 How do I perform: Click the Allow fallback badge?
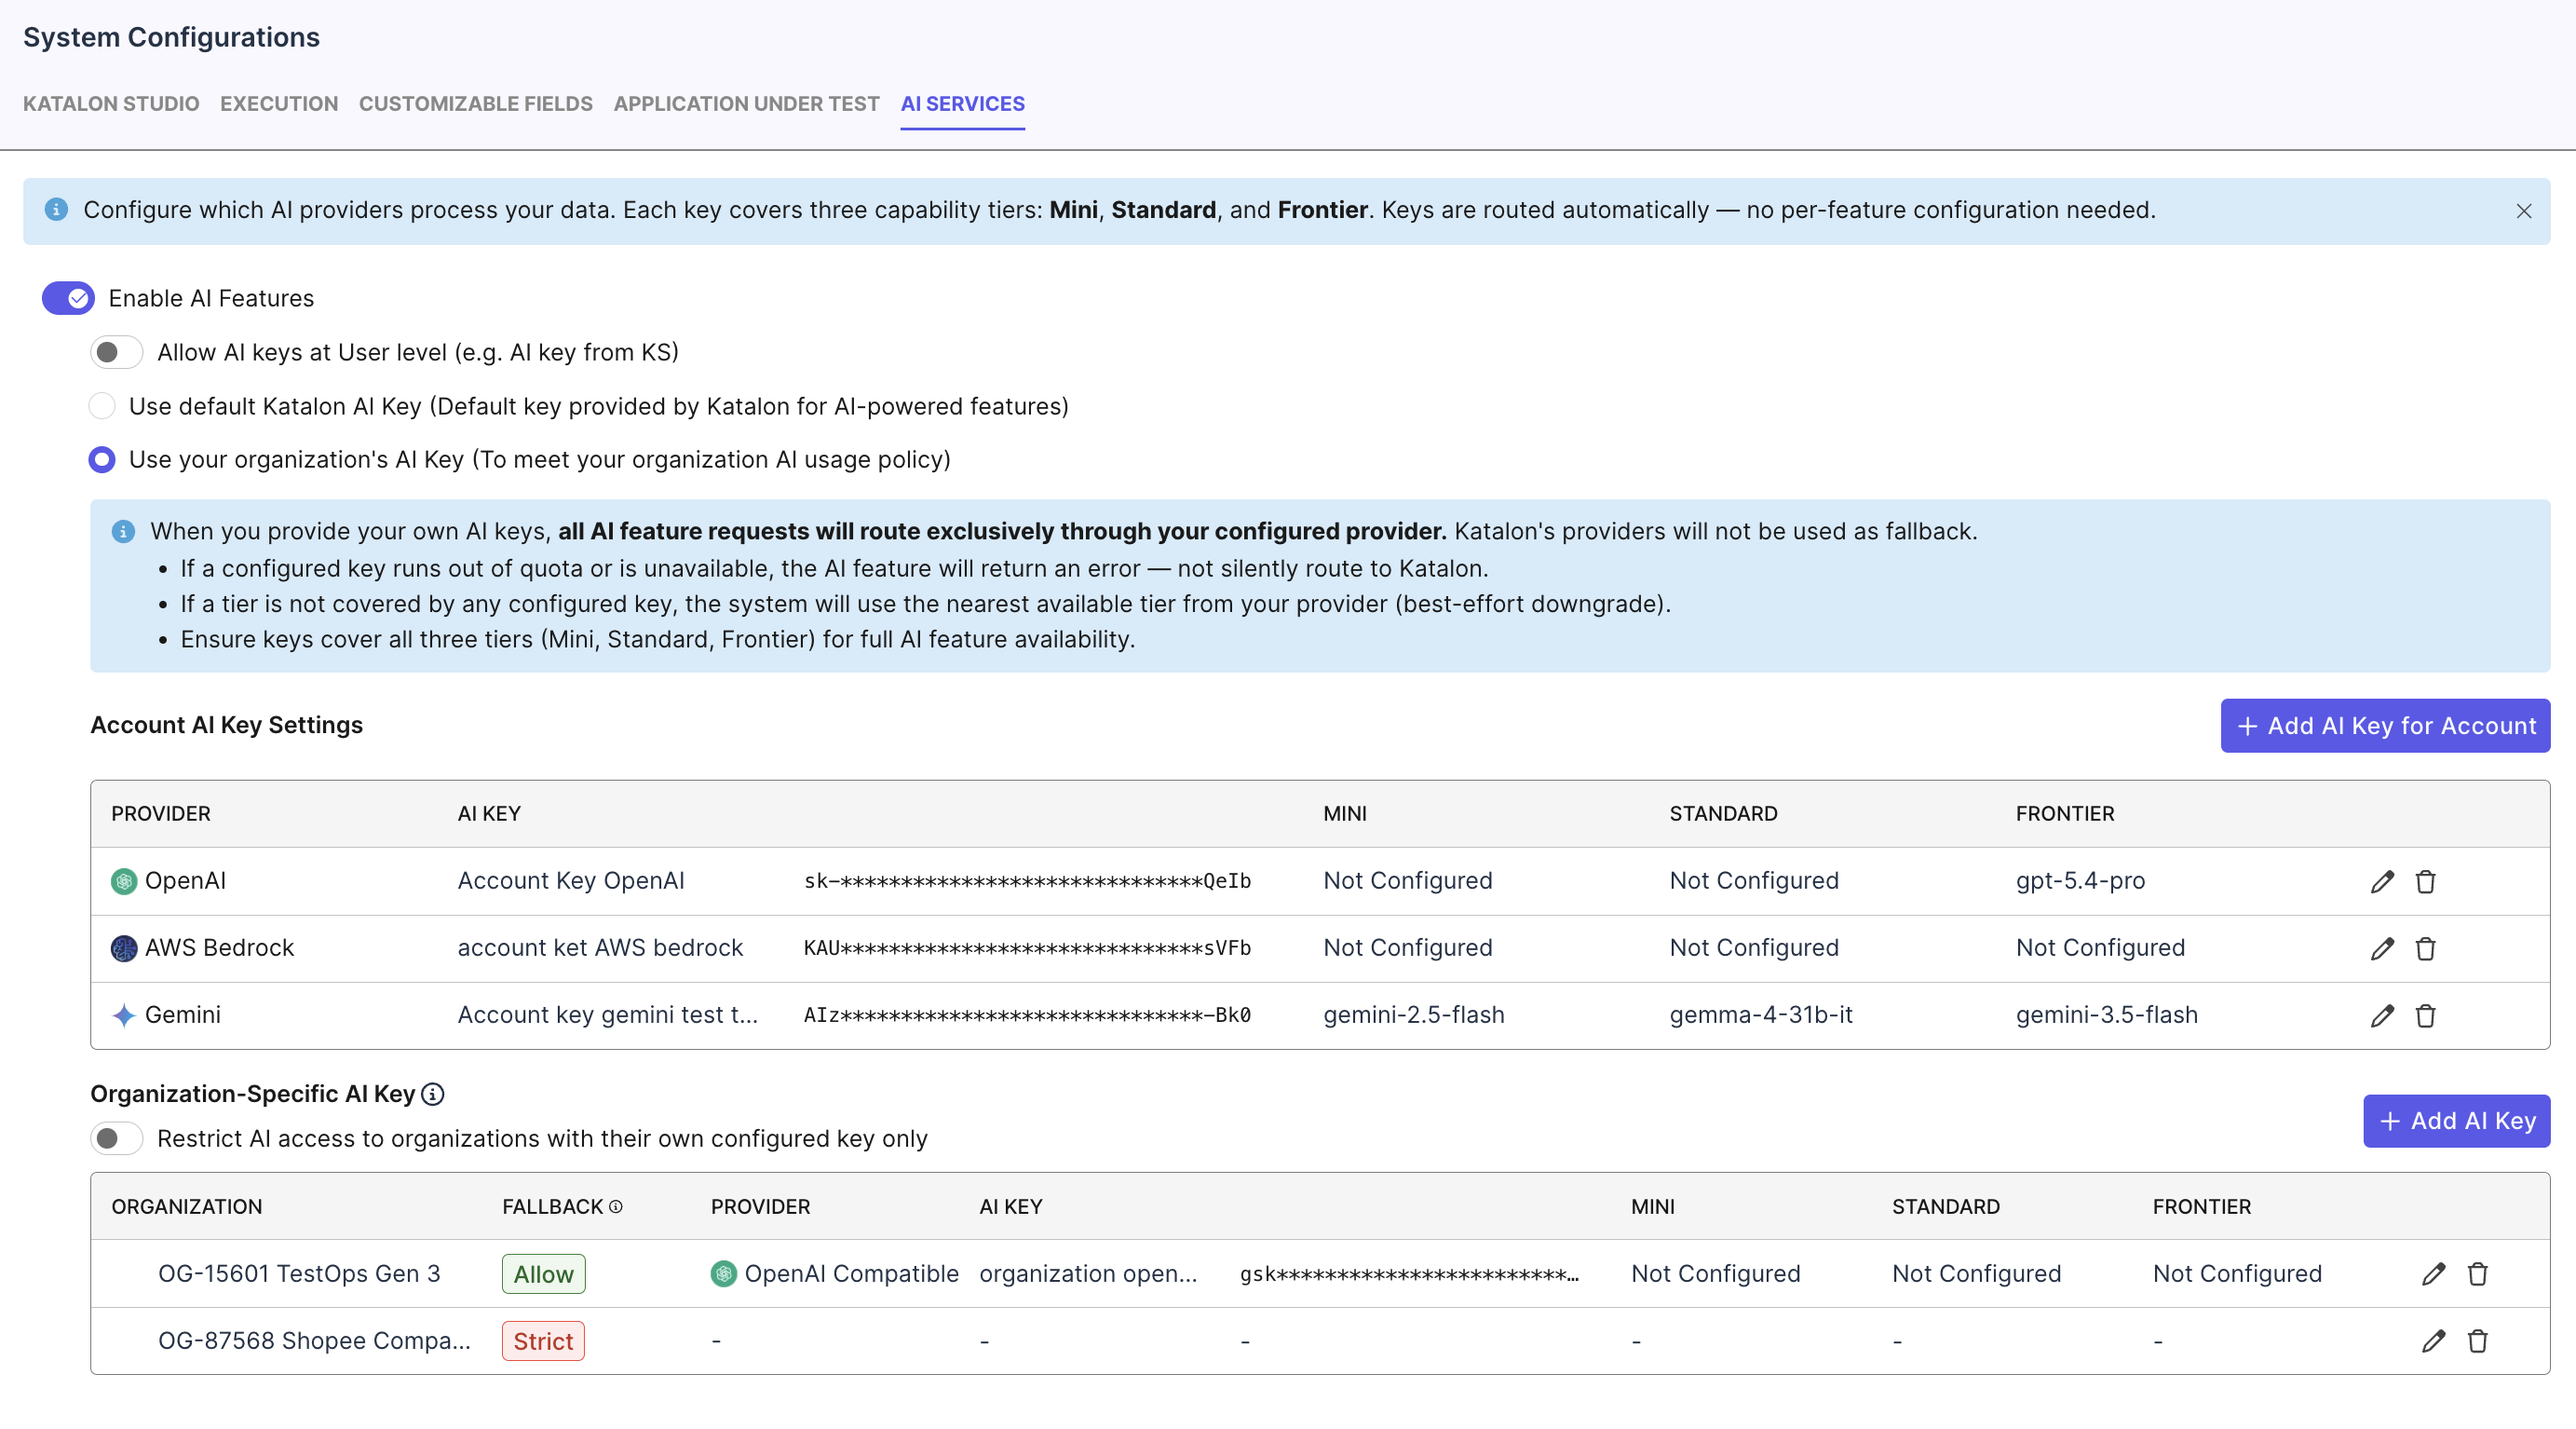(x=543, y=1274)
